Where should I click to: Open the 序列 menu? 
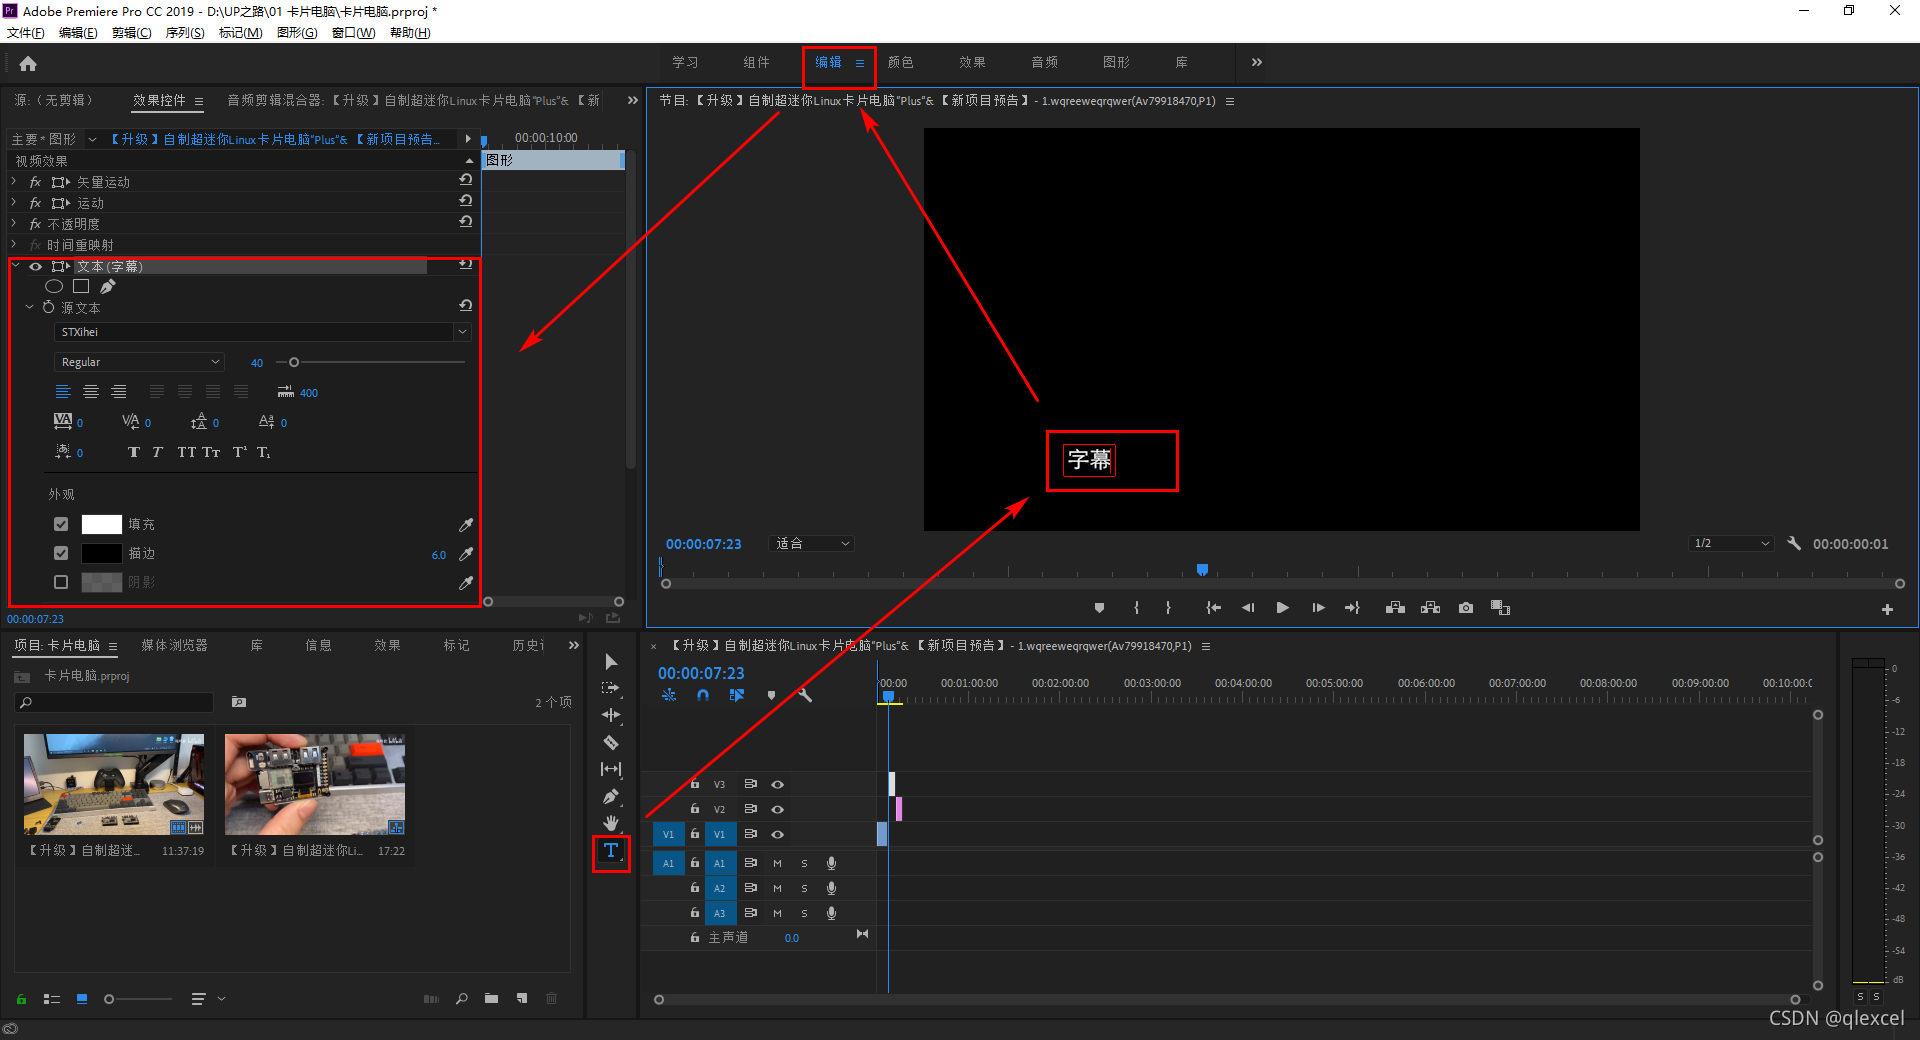tap(184, 33)
